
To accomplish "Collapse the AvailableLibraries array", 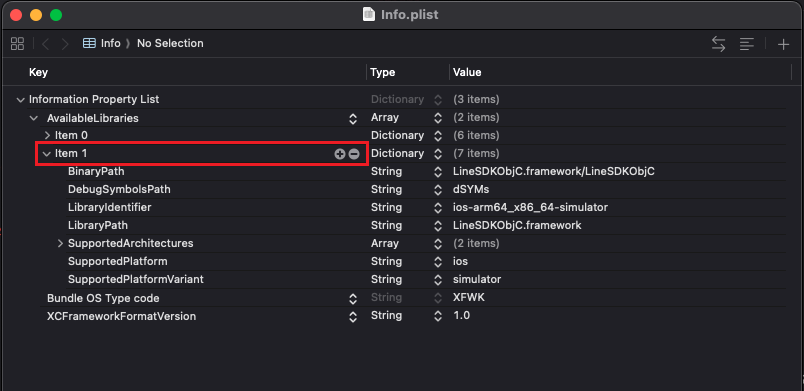I will pyautogui.click(x=34, y=118).
